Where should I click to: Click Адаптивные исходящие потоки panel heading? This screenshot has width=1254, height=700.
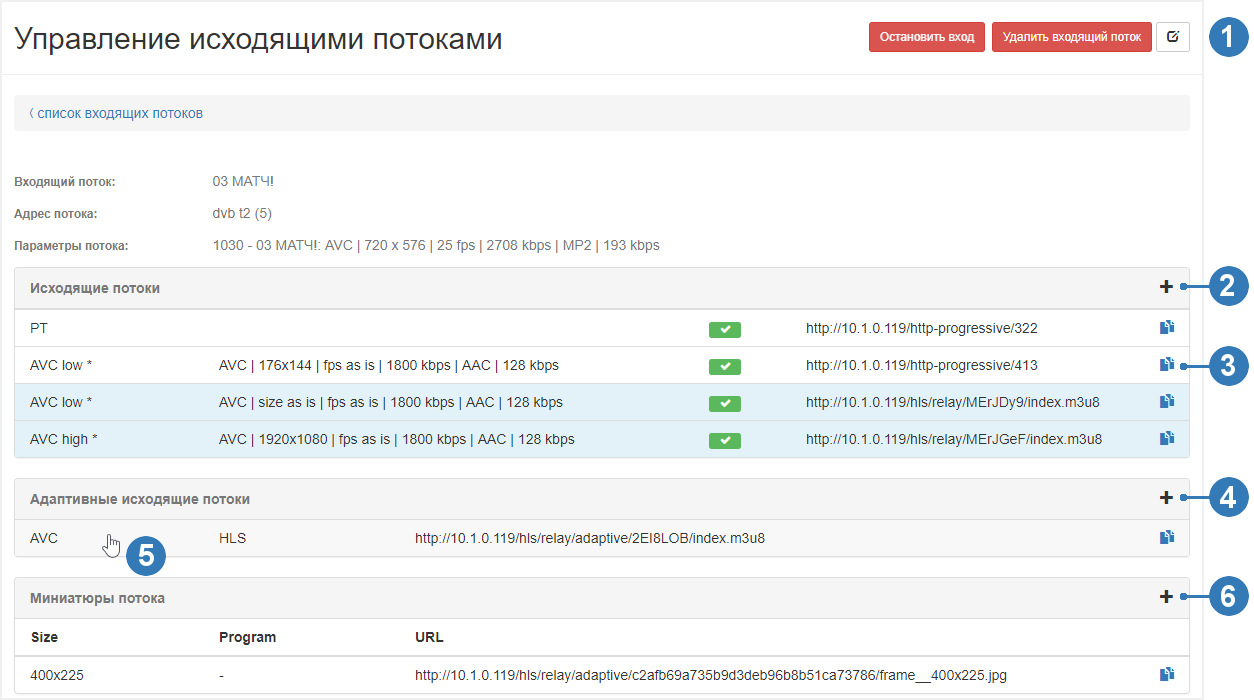[140, 498]
